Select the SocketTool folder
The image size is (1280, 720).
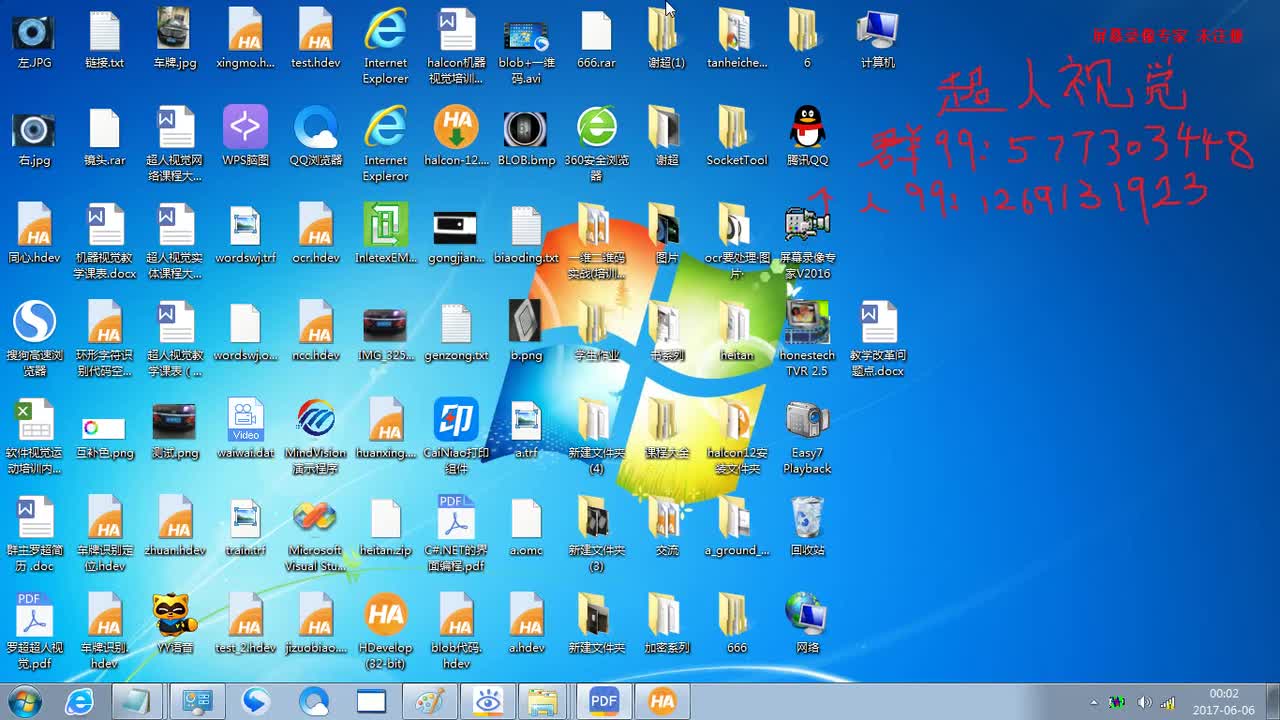[737, 136]
